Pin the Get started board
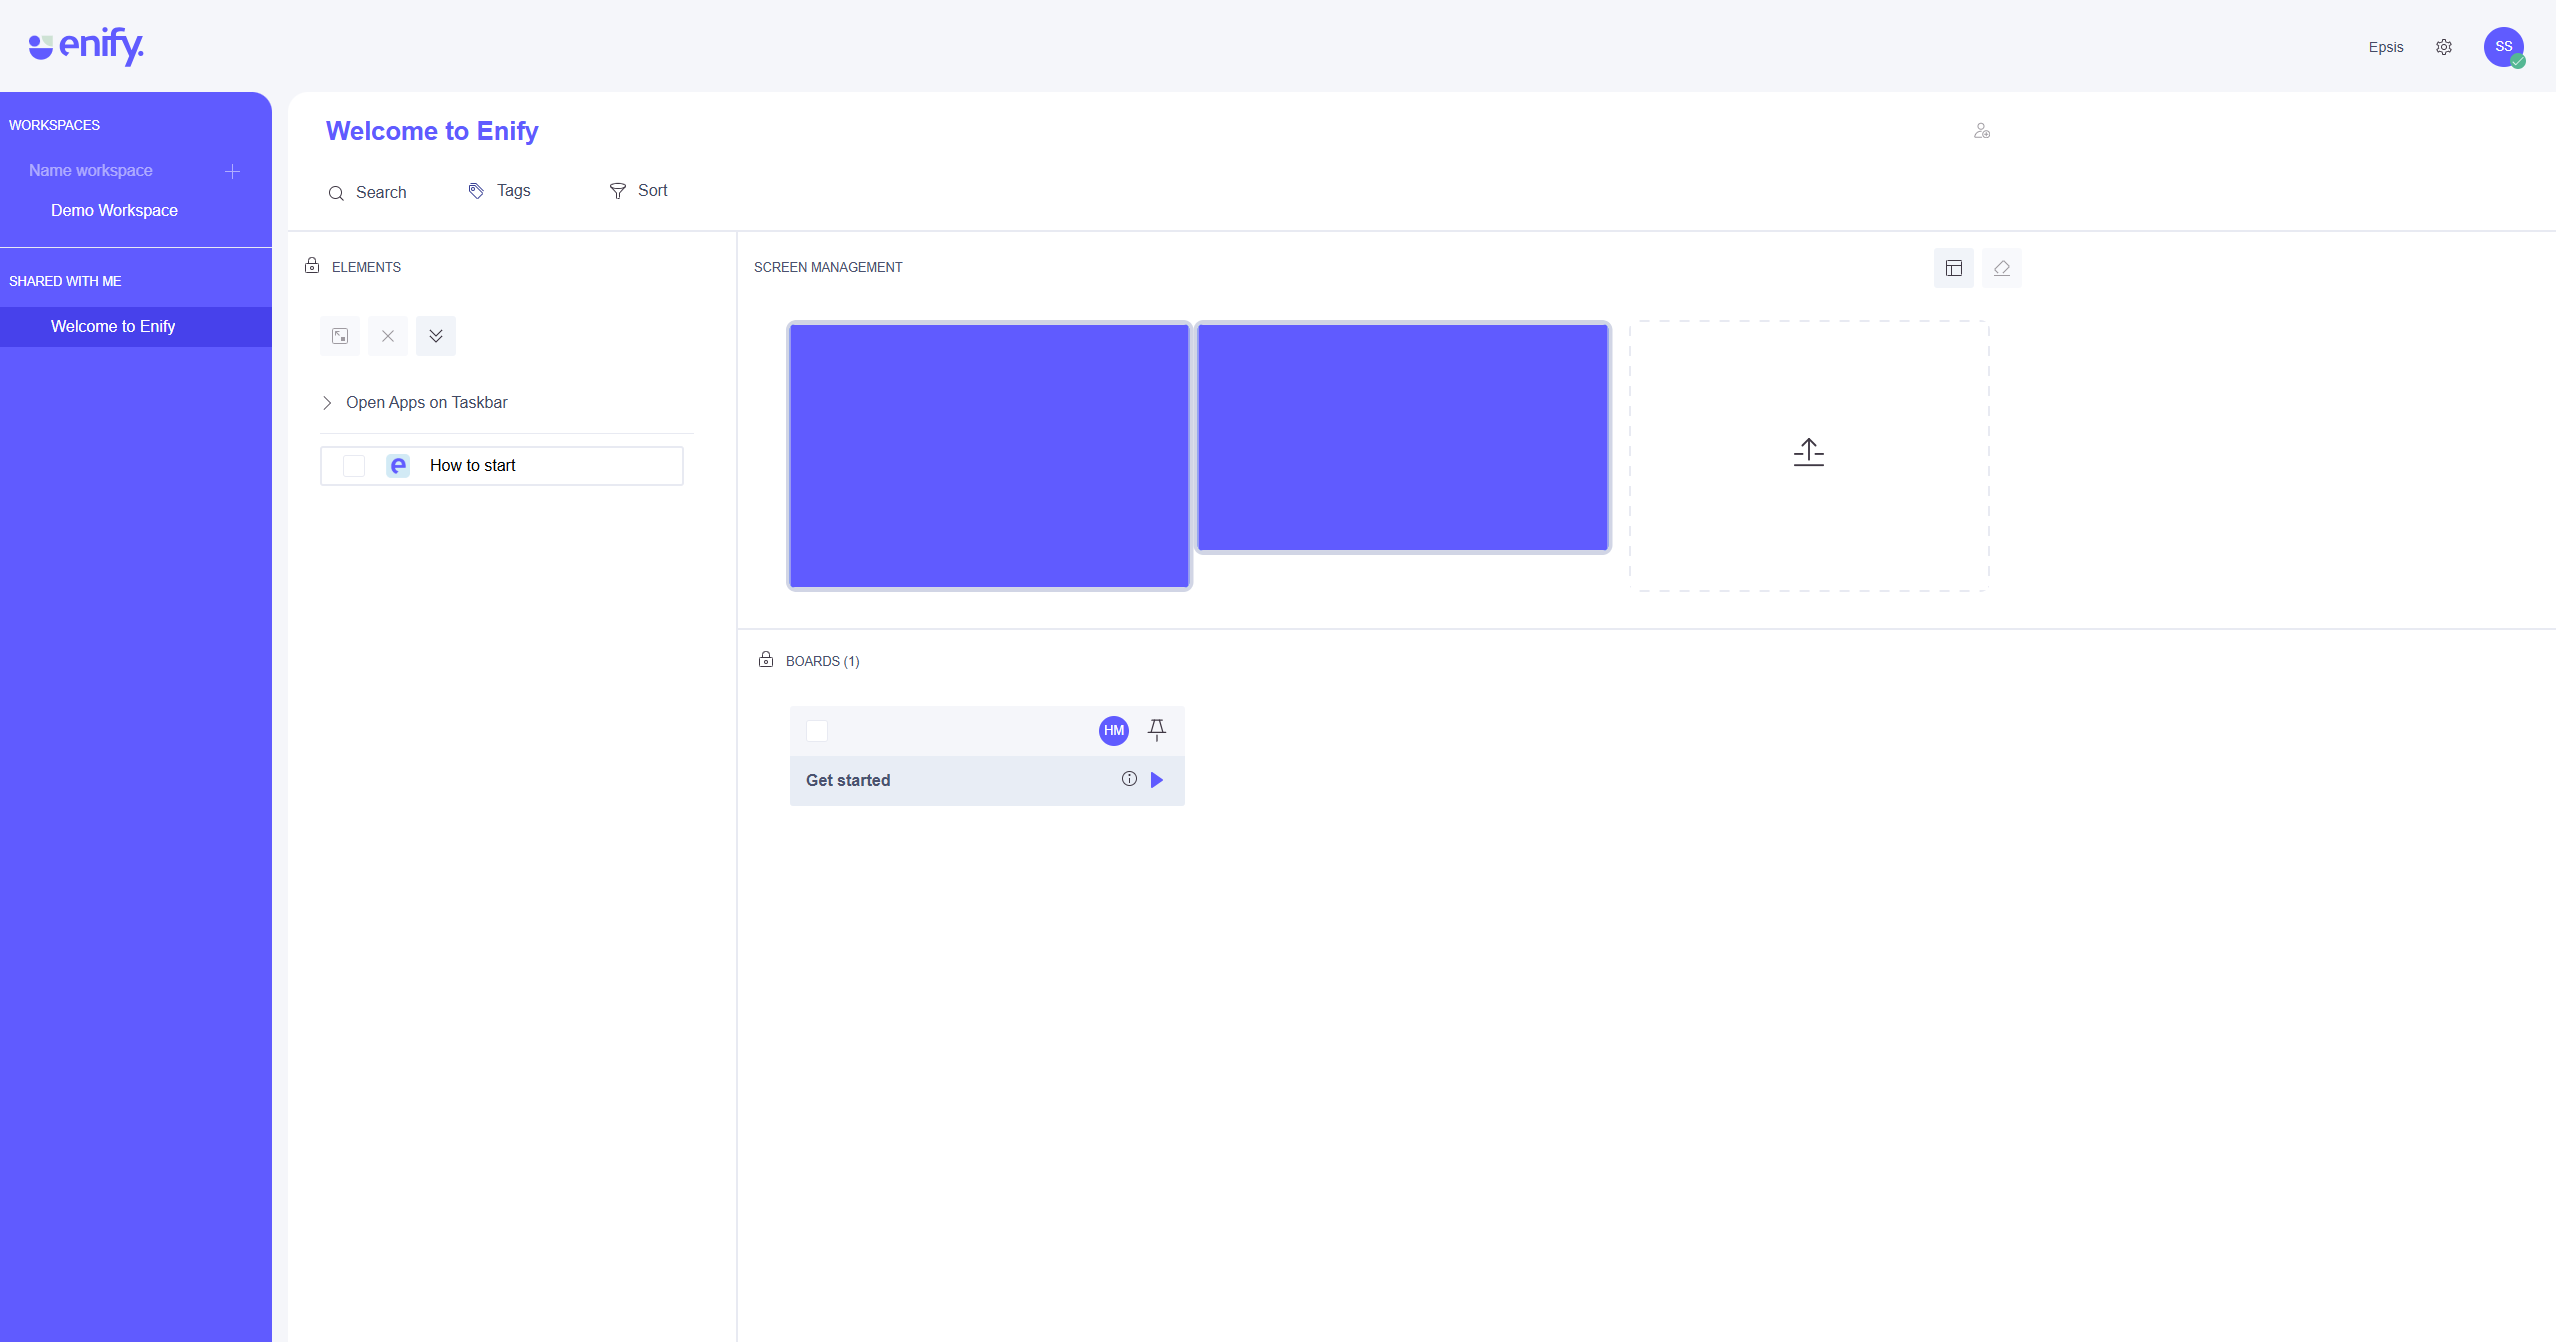Screen dimensions: 2556x1342 1156,730
